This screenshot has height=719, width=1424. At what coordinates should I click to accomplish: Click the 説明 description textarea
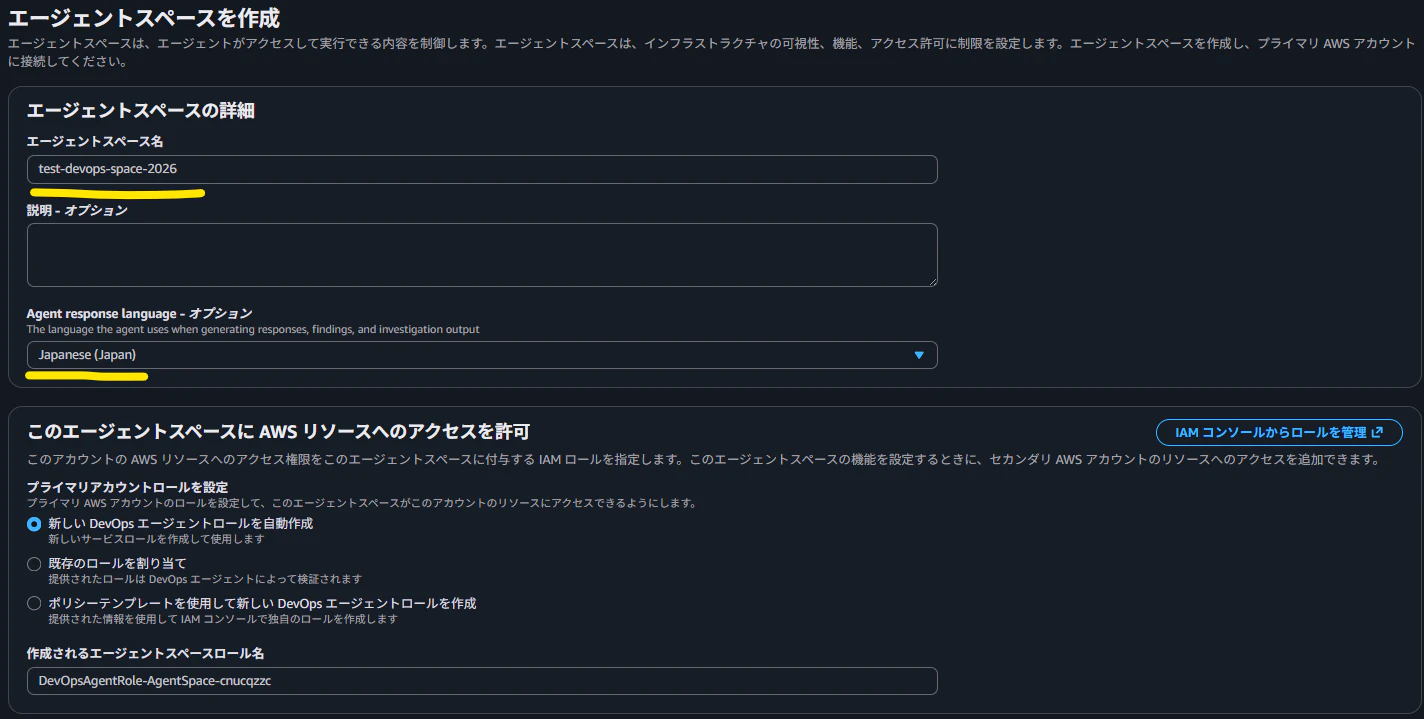point(482,255)
